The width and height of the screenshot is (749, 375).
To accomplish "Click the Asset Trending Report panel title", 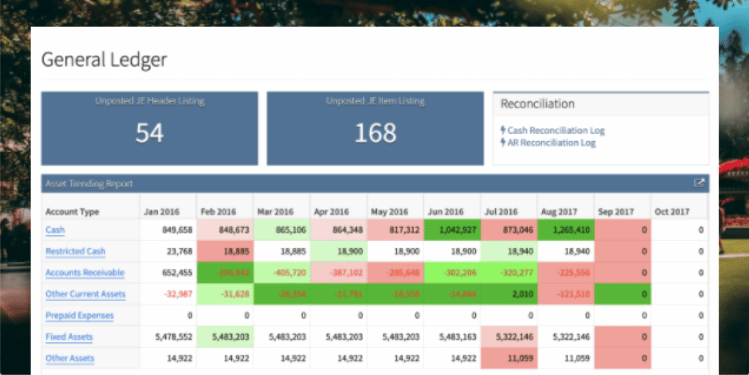I will click(89, 183).
